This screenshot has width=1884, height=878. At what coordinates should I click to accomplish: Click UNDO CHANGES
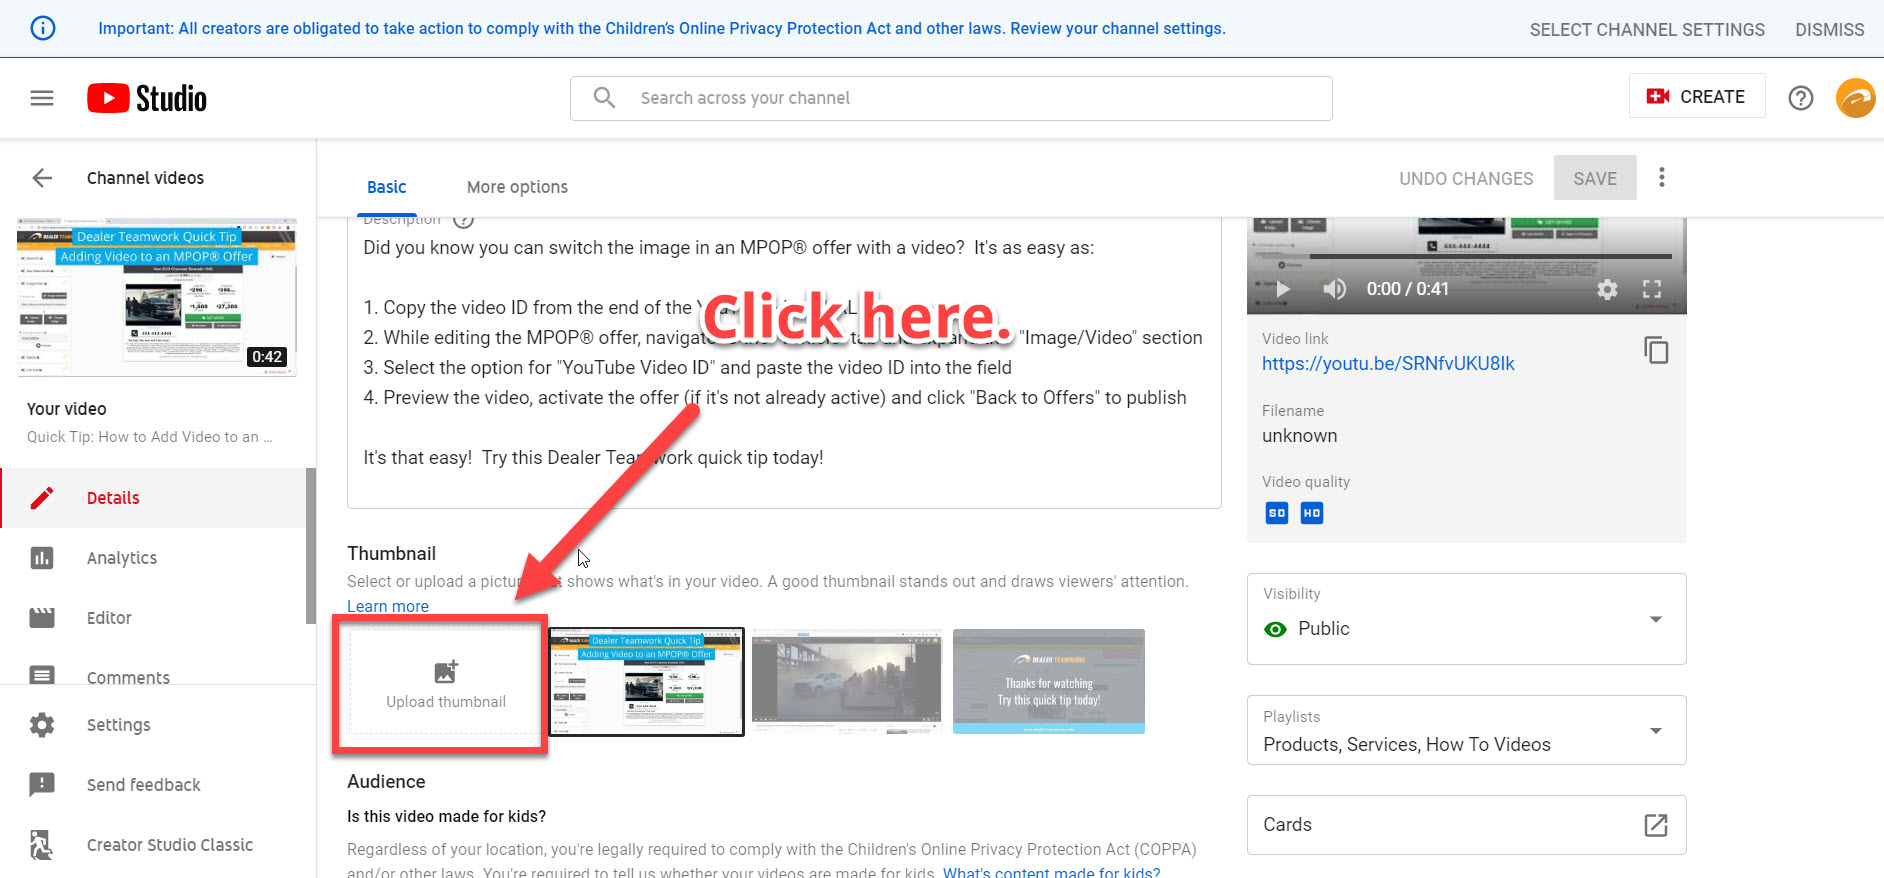(1466, 178)
